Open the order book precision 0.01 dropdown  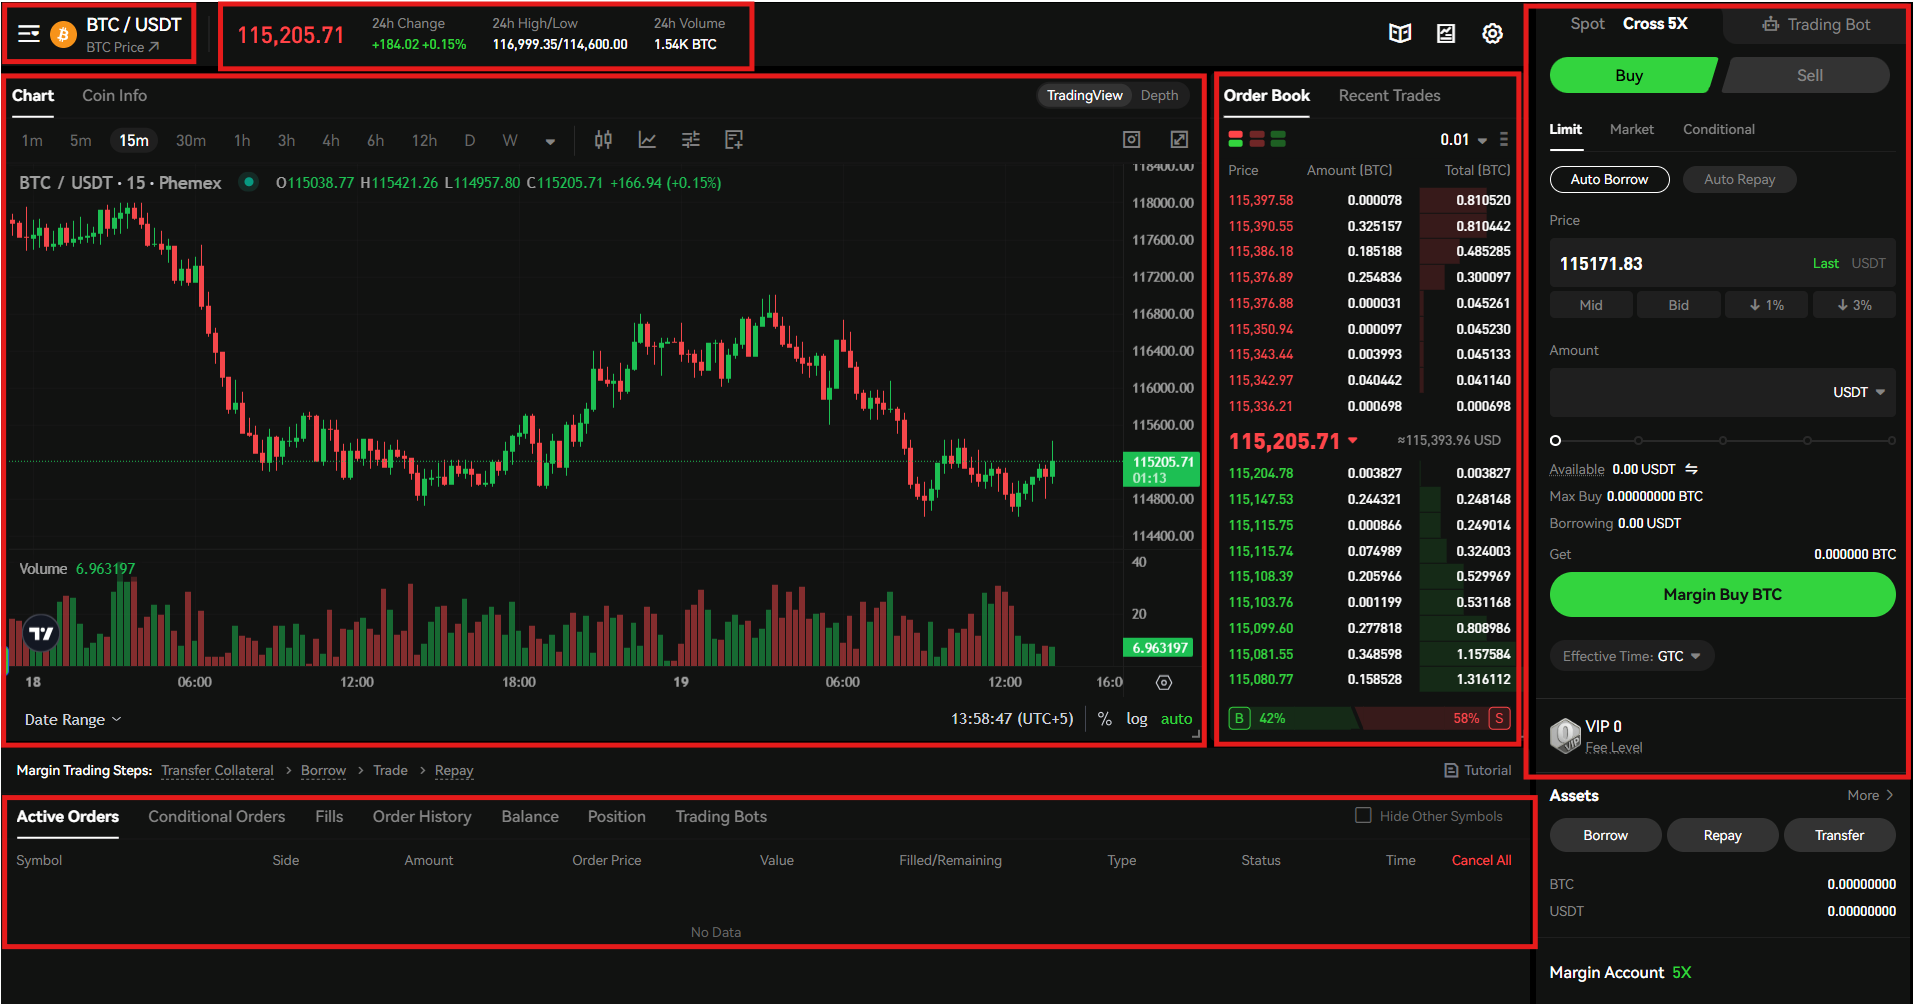[1462, 140]
